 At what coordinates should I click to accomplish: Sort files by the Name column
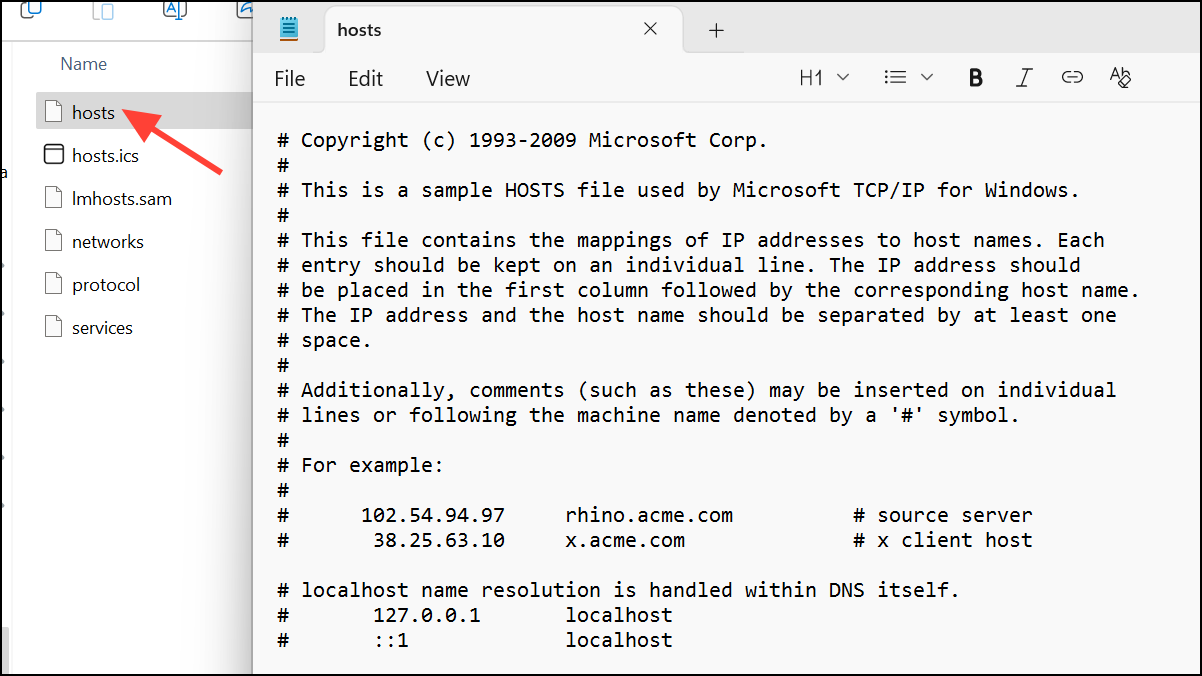click(83, 64)
